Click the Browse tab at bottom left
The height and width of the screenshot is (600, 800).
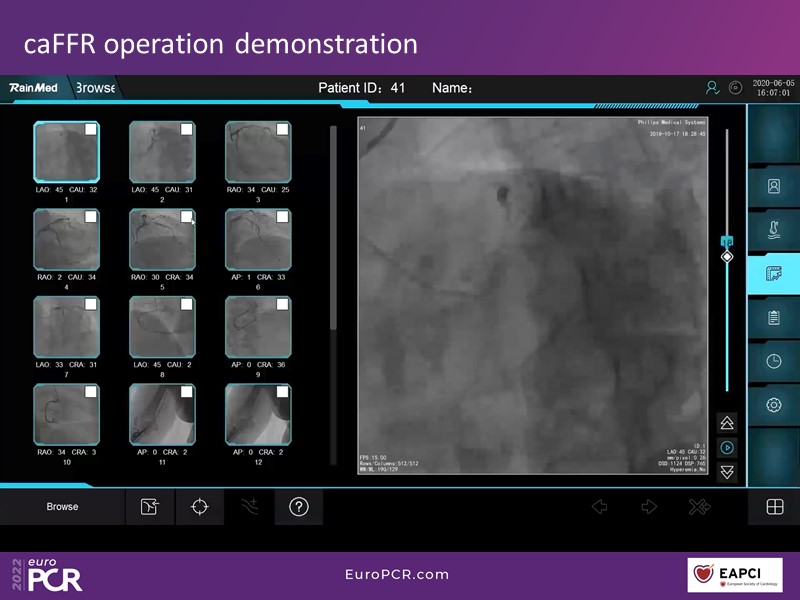[62, 507]
